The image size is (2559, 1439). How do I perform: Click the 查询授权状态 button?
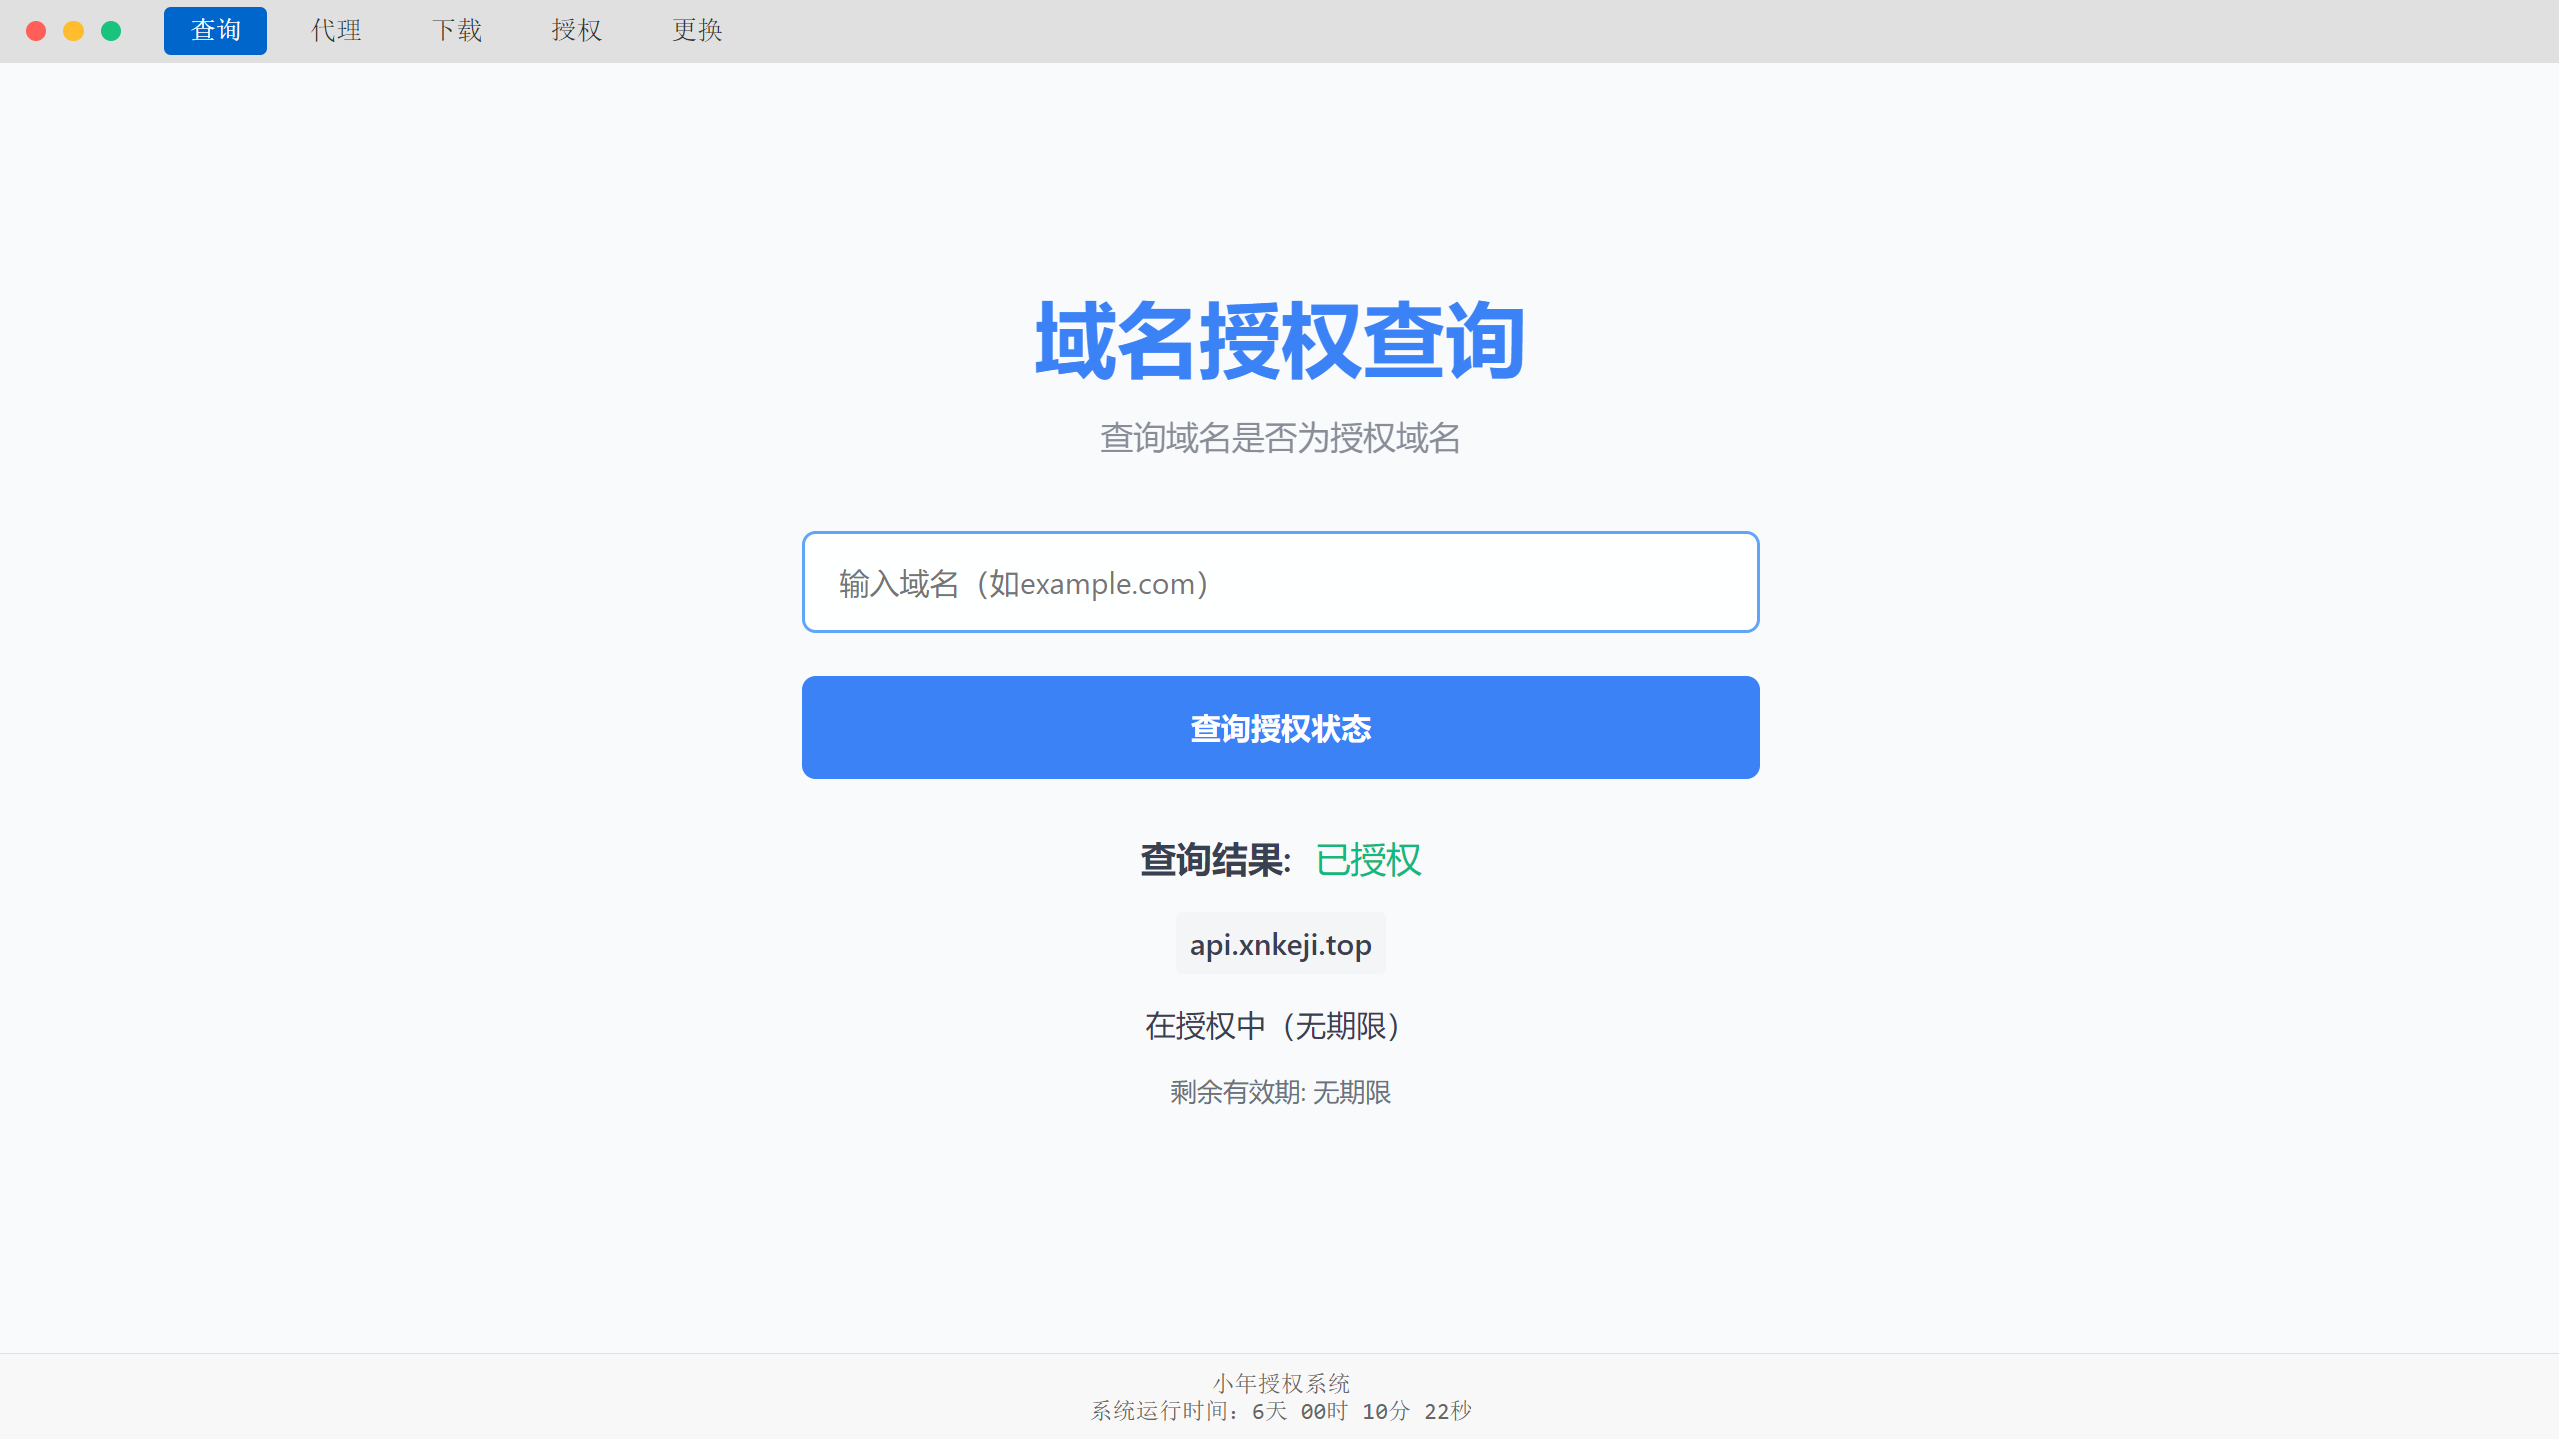coord(1279,727)
